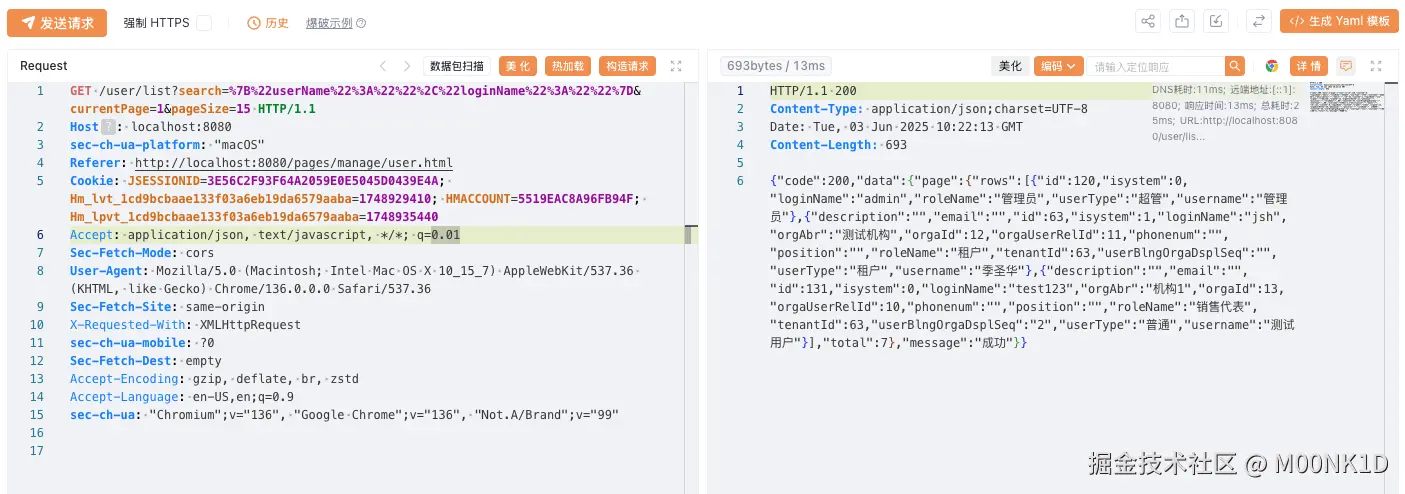This screenshot has height=494, width=1405.
Task: Click the "message":"成功" JSON response text
Action: [x=962, y=343]
